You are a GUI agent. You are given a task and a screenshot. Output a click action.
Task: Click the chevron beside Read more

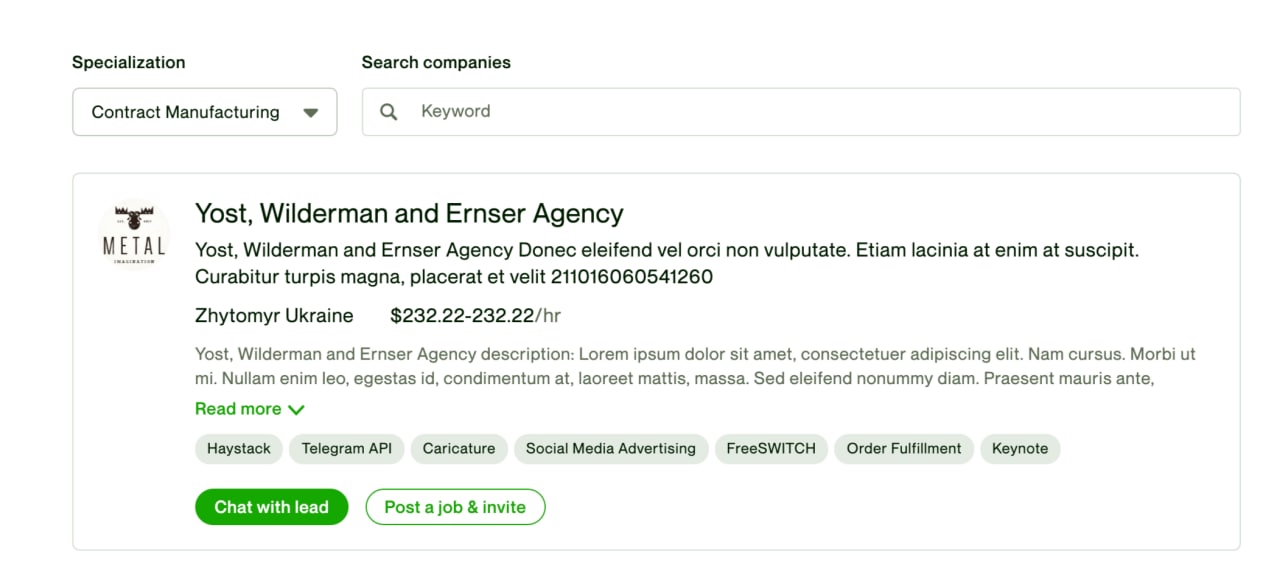(296, 409)
